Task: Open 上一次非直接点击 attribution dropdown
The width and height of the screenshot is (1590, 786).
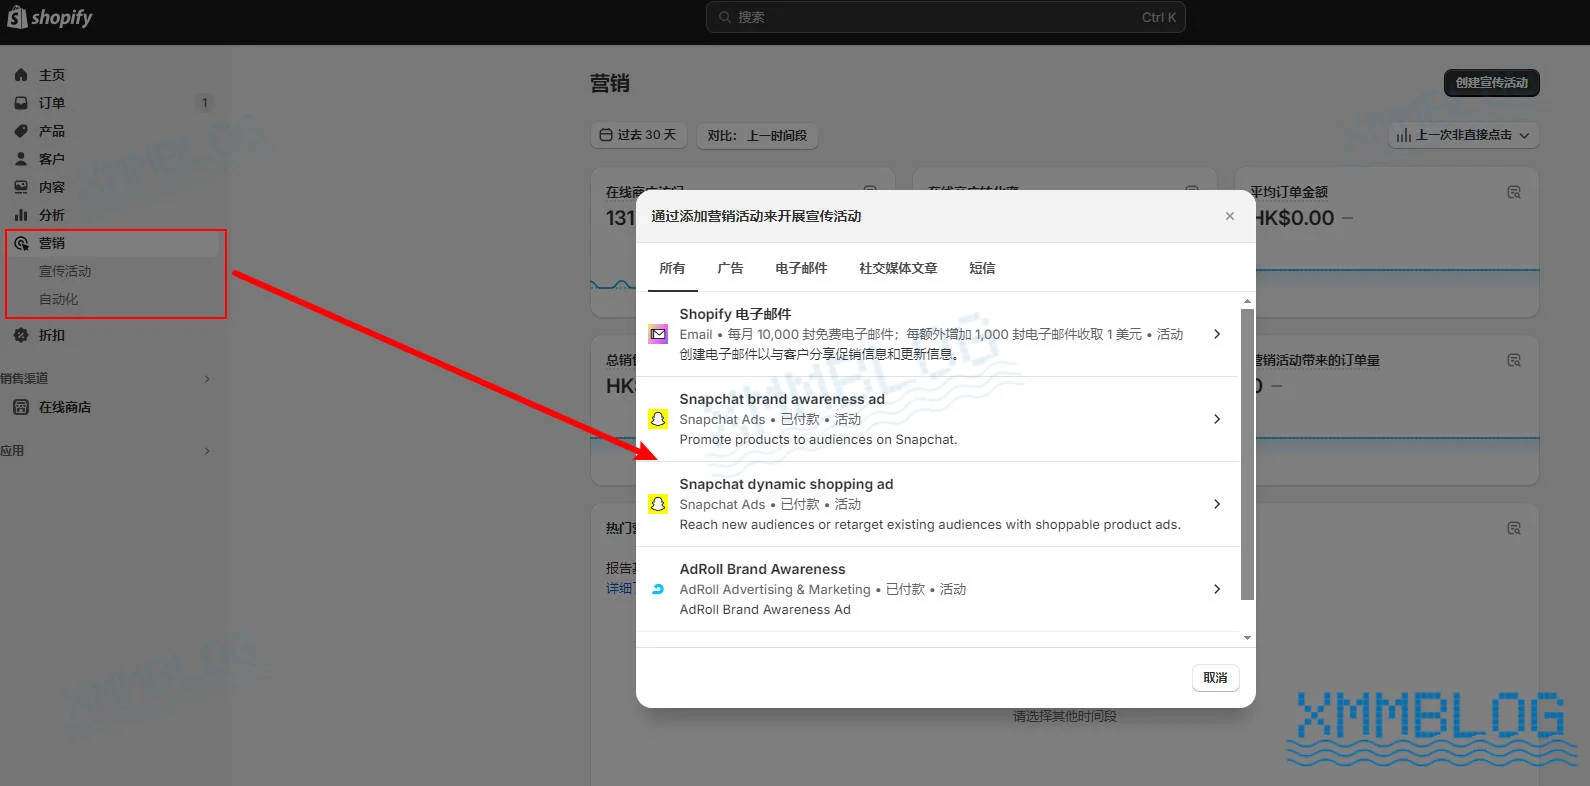Action: pyautogui.click(x=1463, y=135)
